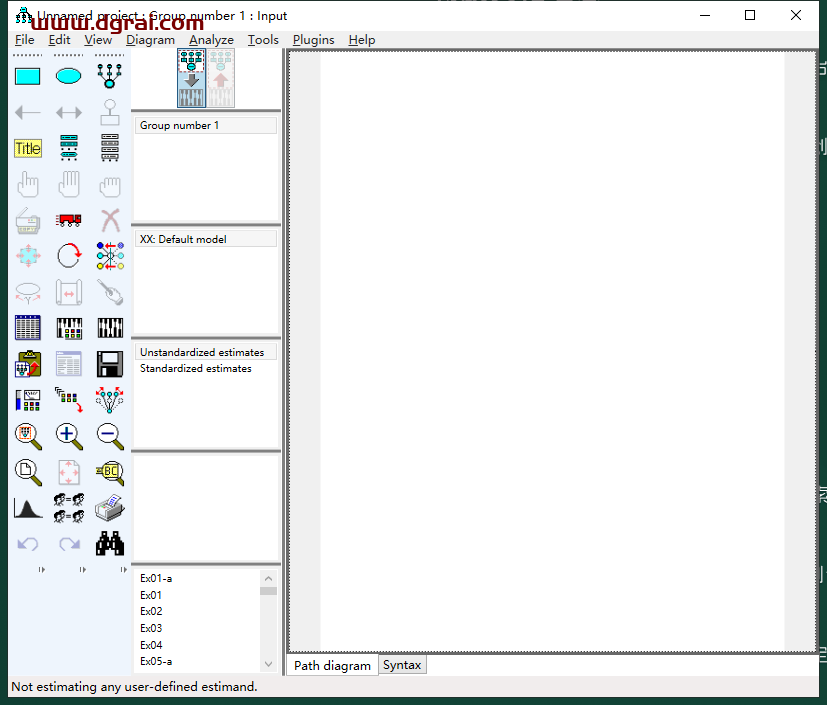Select the move objects truck tool

(69, 220)
